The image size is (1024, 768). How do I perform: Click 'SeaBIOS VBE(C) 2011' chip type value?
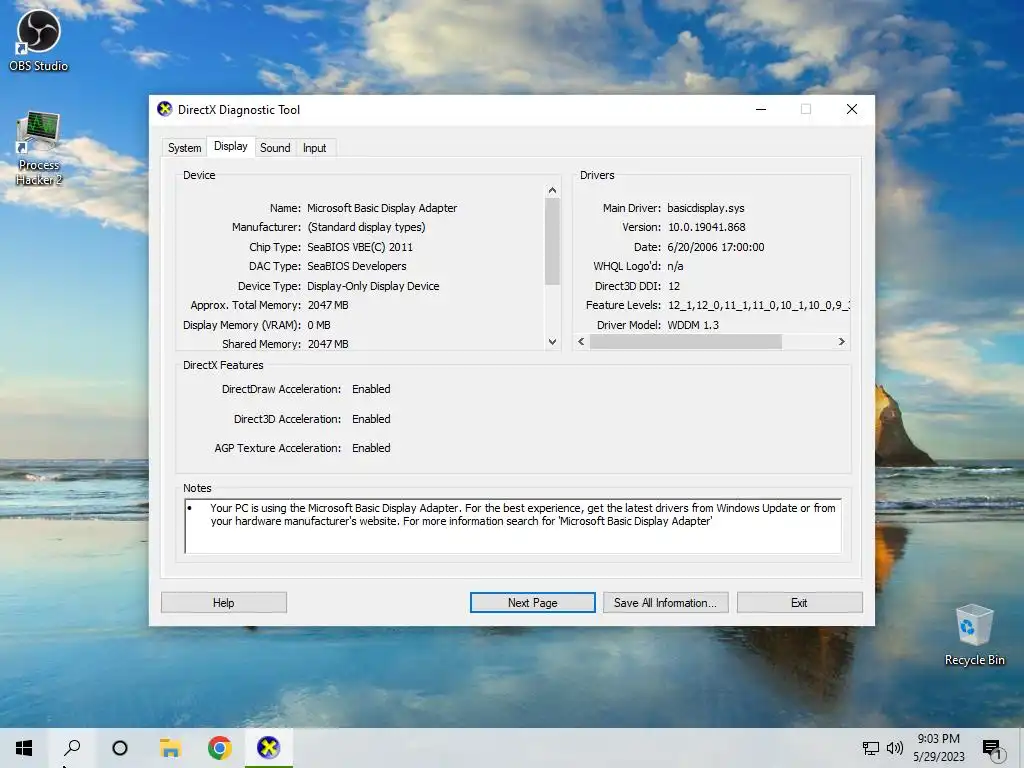point(360,247)
